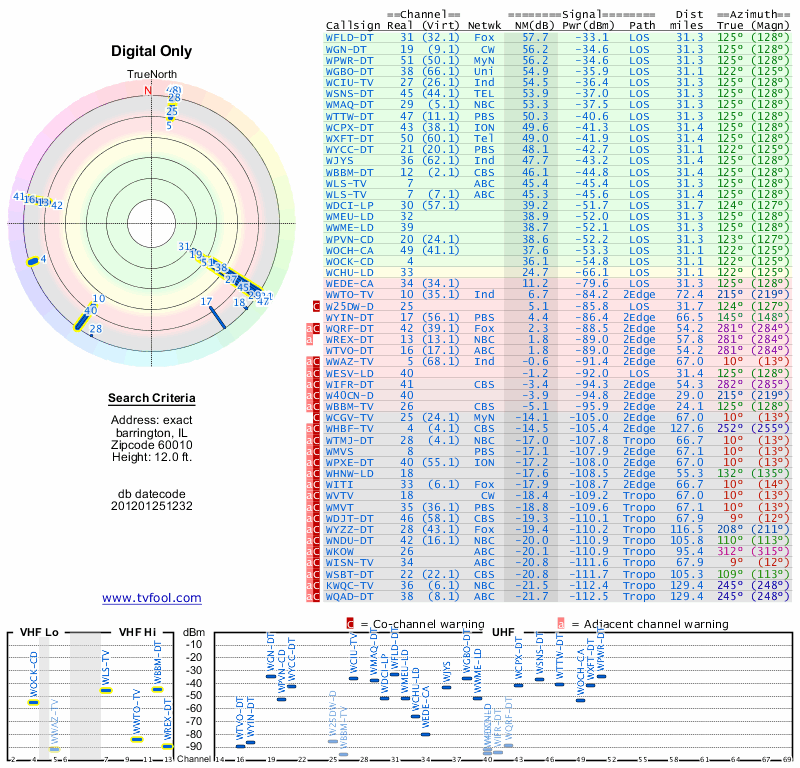800x768 pixels.
Task: Click the red N north marker on radar
Action: [x=148, y=90]
